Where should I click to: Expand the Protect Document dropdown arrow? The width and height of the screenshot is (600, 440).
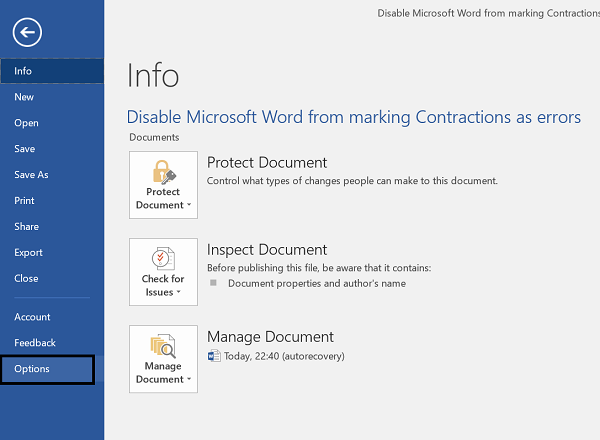click(189, 205)
